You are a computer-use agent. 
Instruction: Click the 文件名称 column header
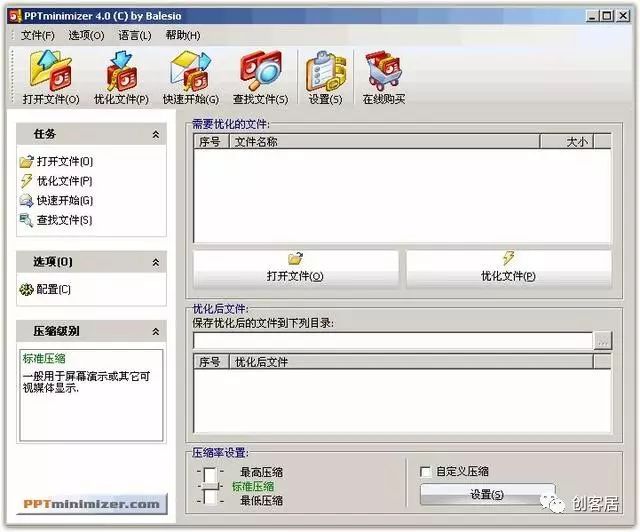(x=385, y=142)
